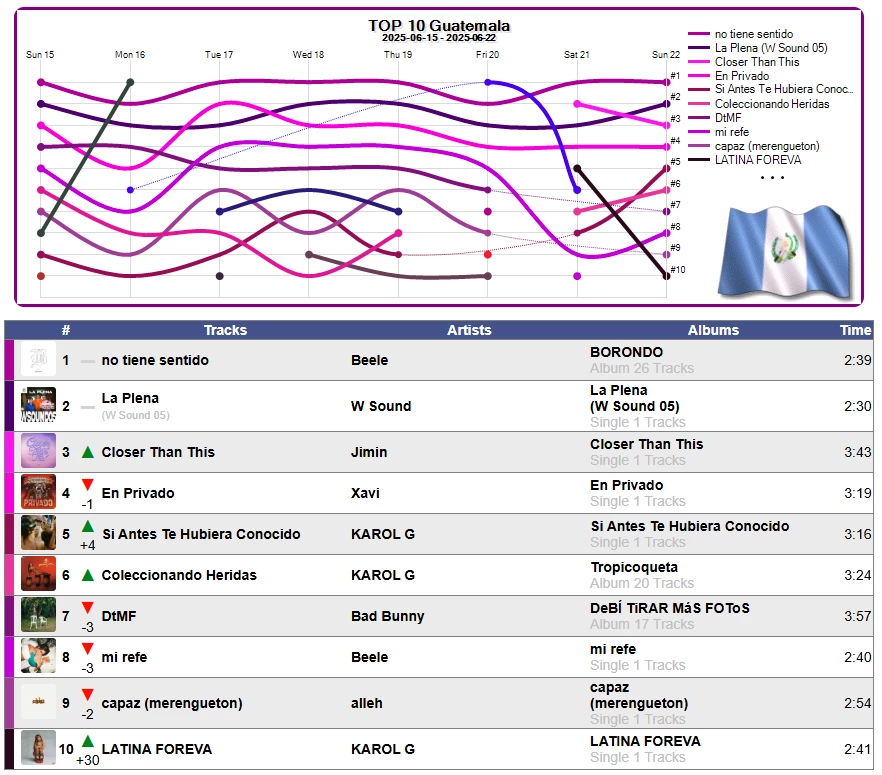Click the Jimin artist name

(369, 452)
